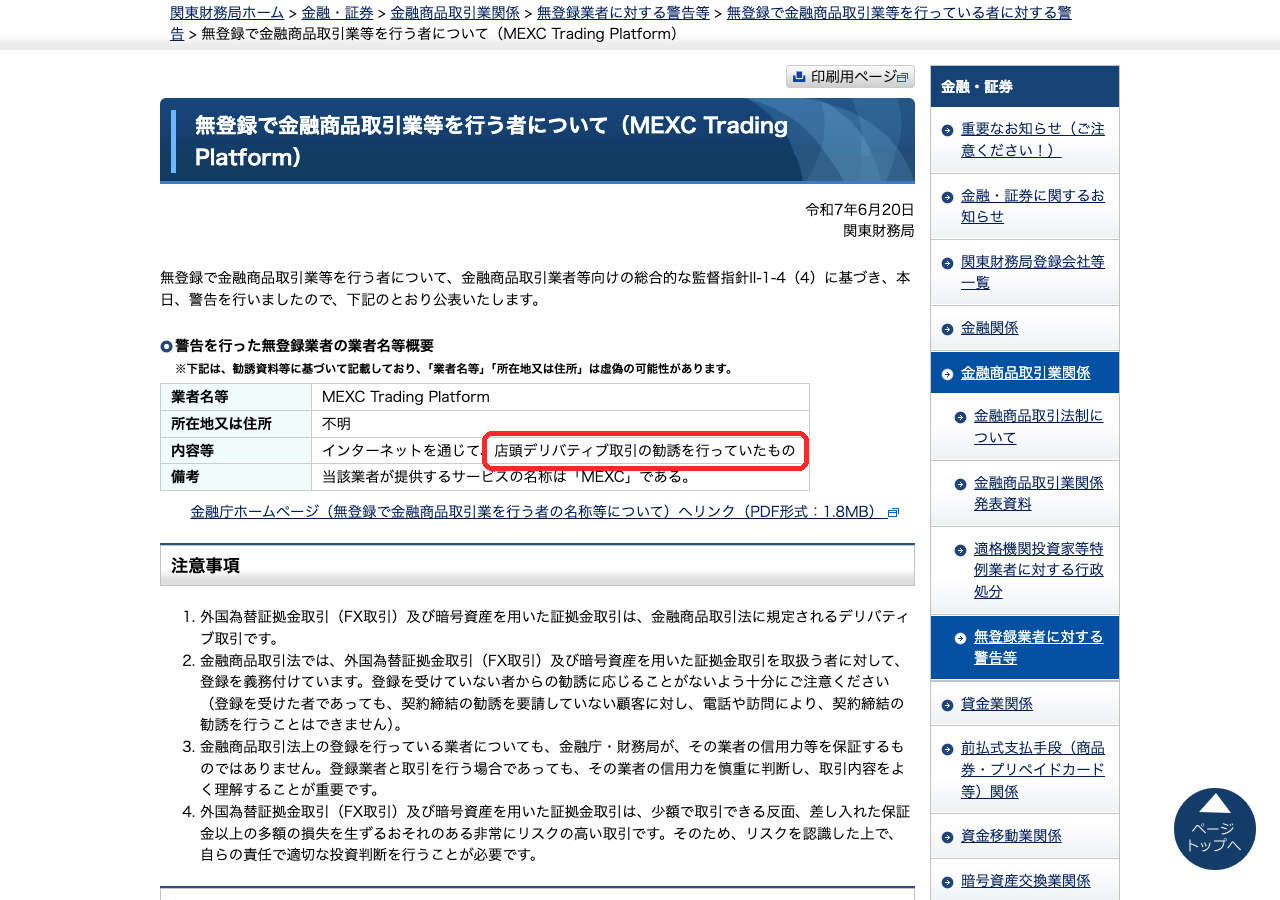Jump back up with the ページトップへ button

(x=1214, y=829)
